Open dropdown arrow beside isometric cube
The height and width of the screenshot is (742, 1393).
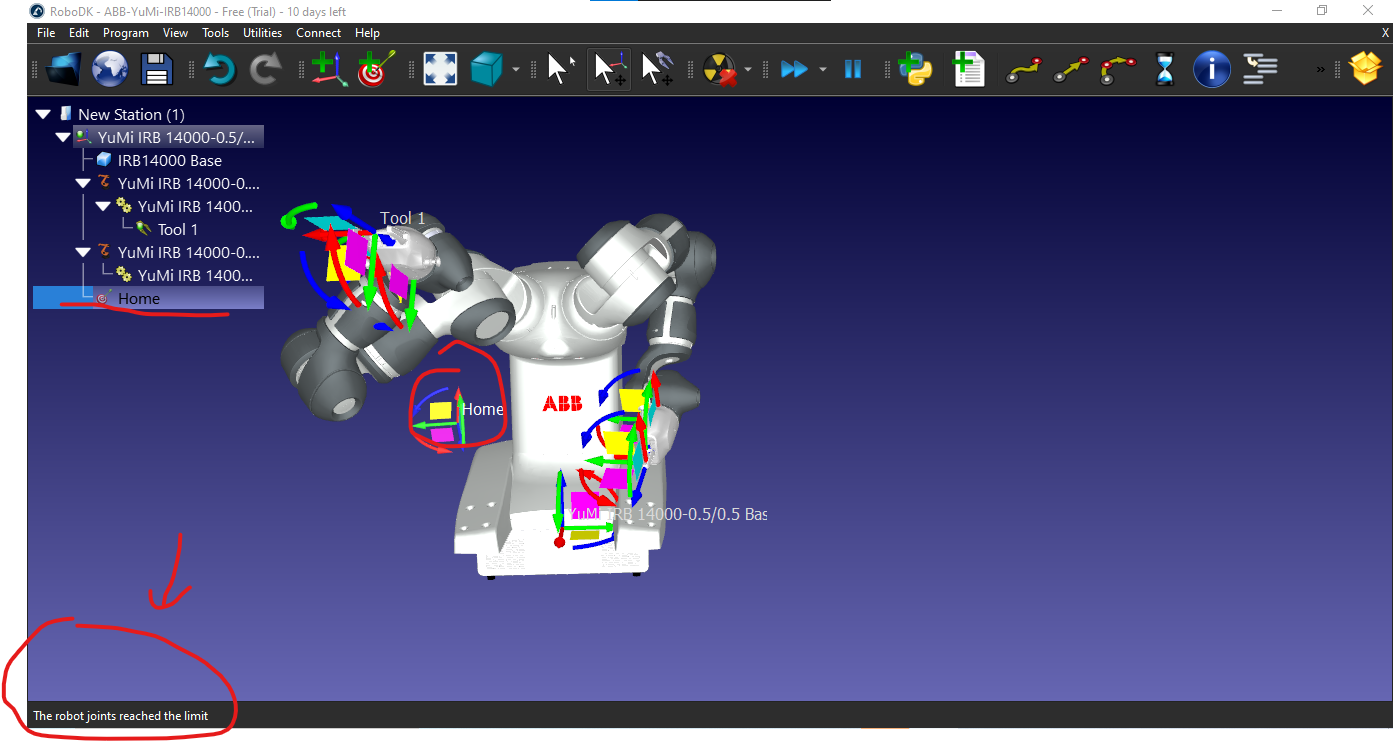point(516,70)
